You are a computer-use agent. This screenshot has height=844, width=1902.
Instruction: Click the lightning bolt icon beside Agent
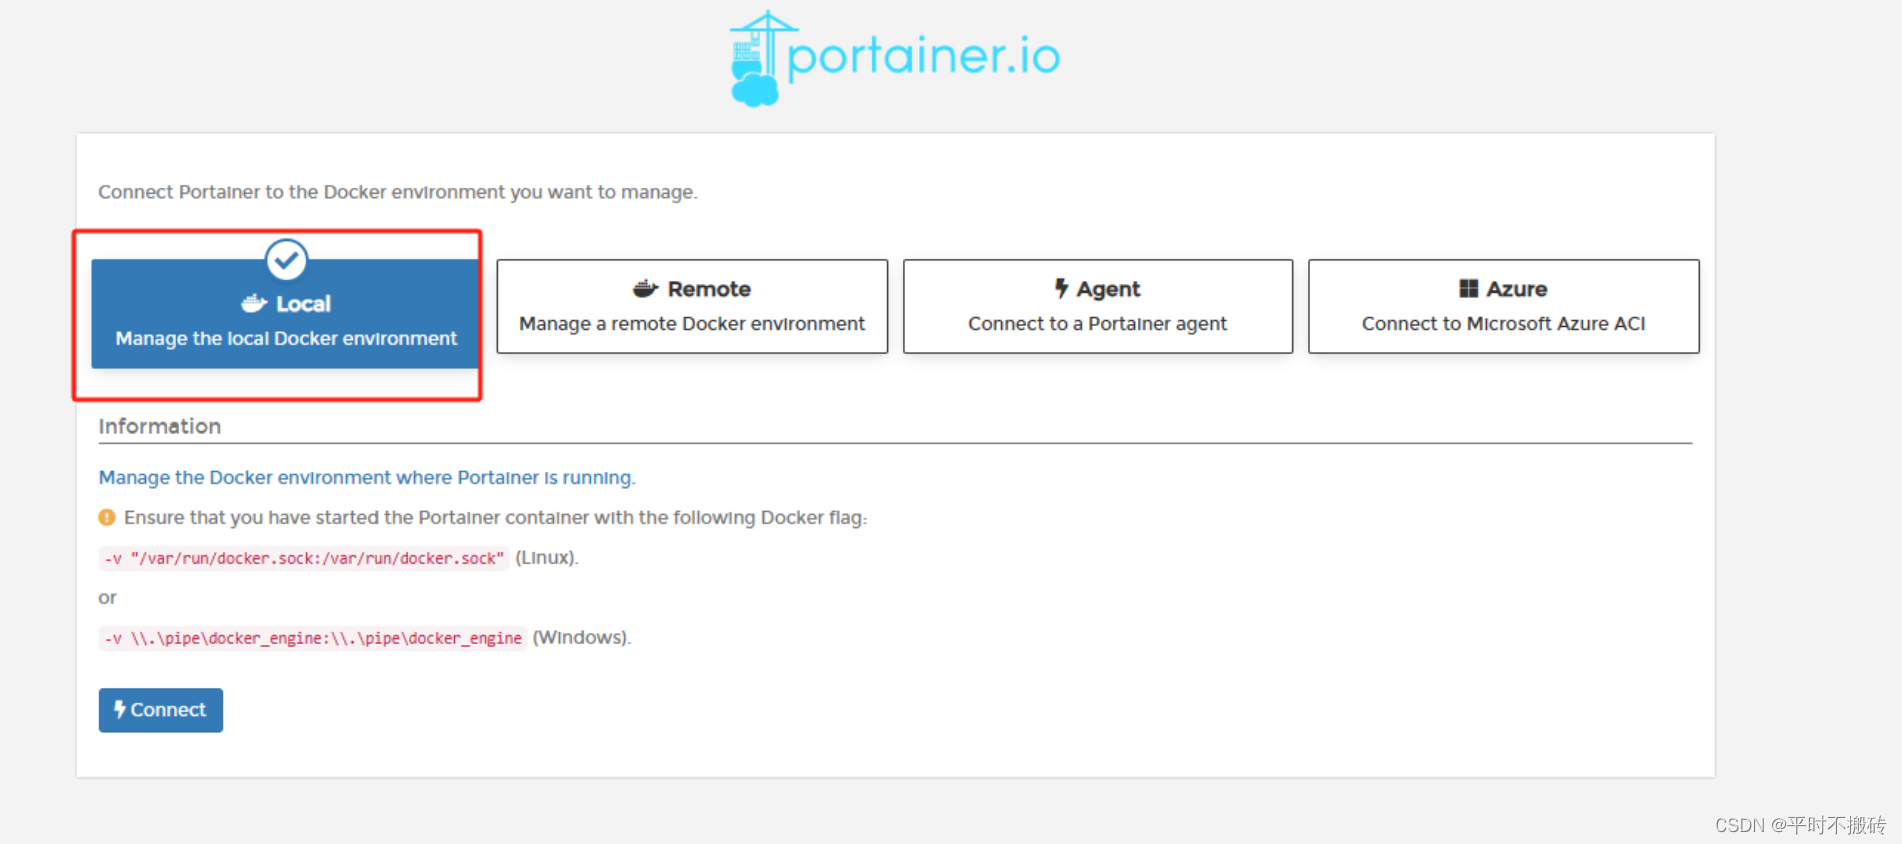[x=1061, y=289]
